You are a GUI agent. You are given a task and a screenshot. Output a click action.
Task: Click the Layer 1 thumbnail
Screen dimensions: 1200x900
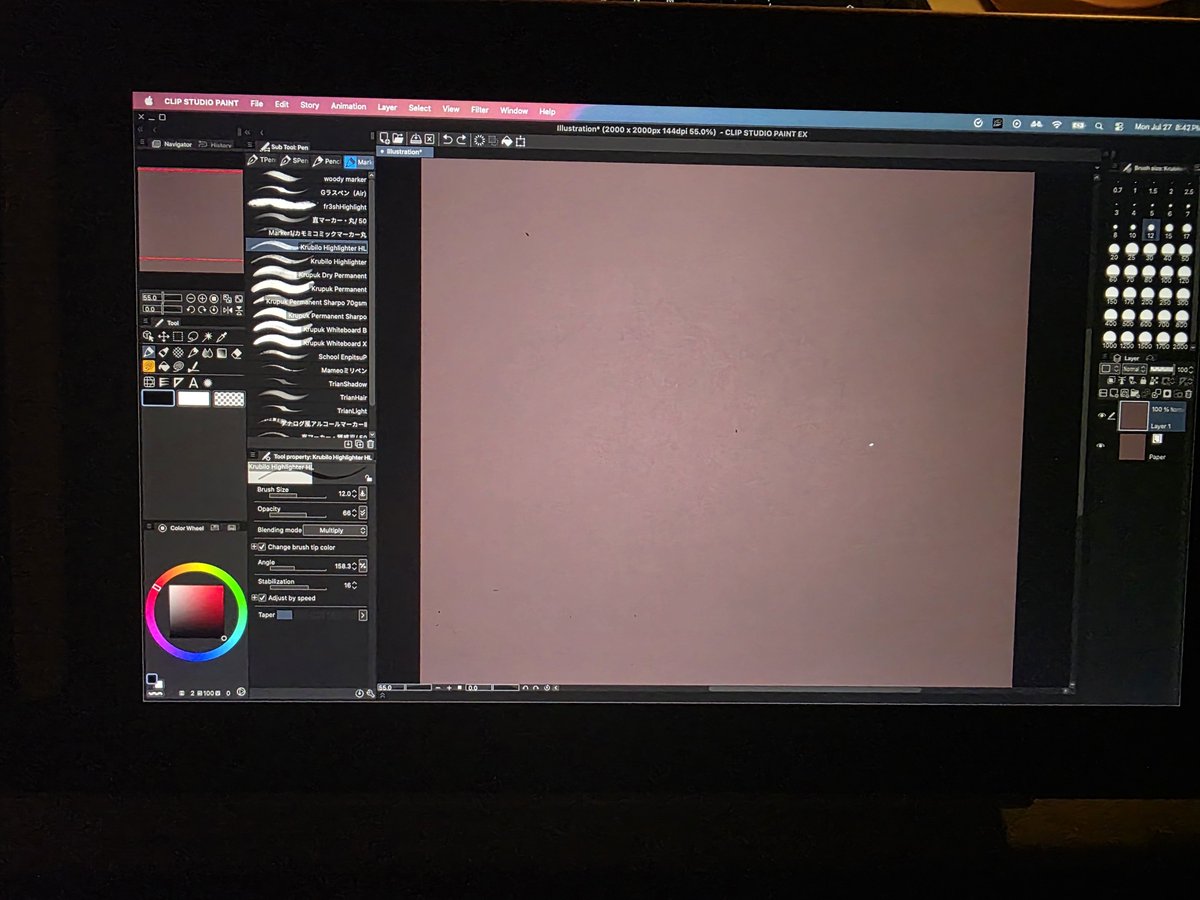tap(1134, 416)
